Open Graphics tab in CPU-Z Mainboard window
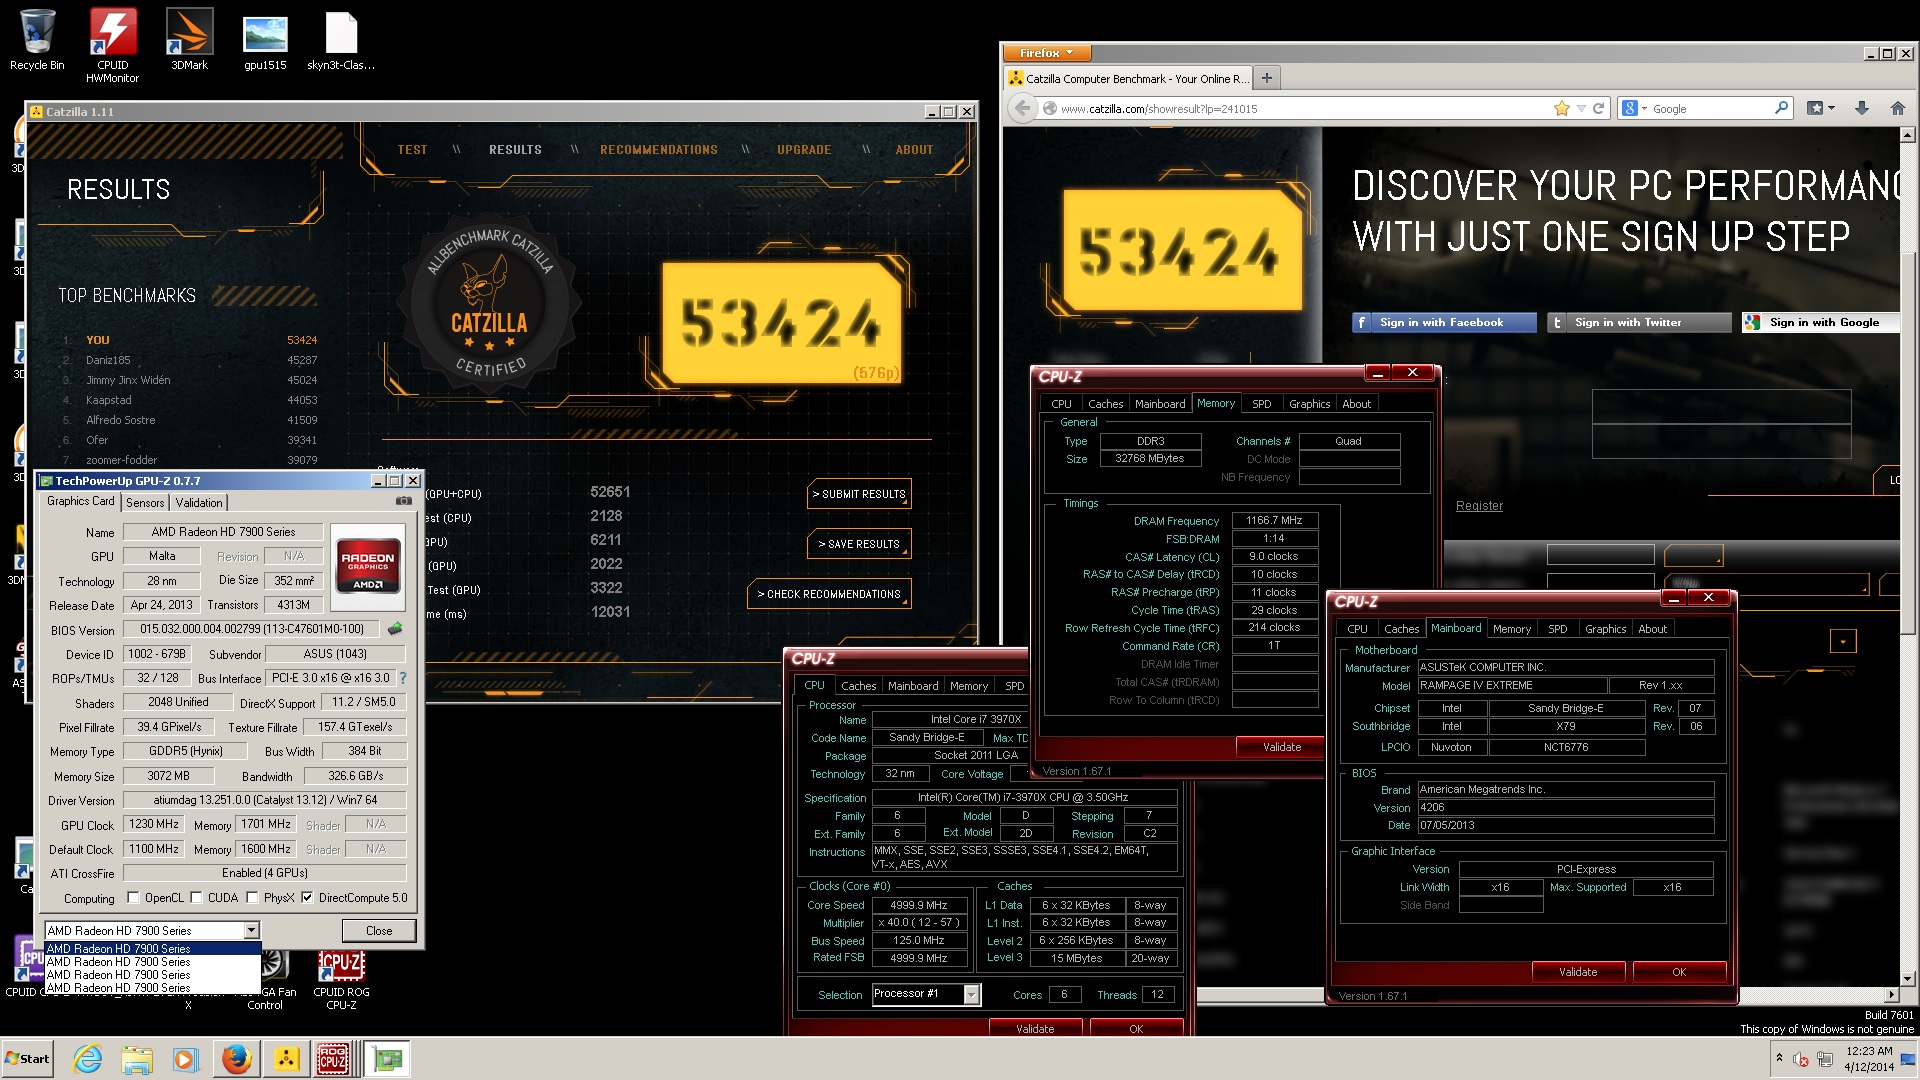Screen dimensions: 1920x1080 click(1605, 629)
